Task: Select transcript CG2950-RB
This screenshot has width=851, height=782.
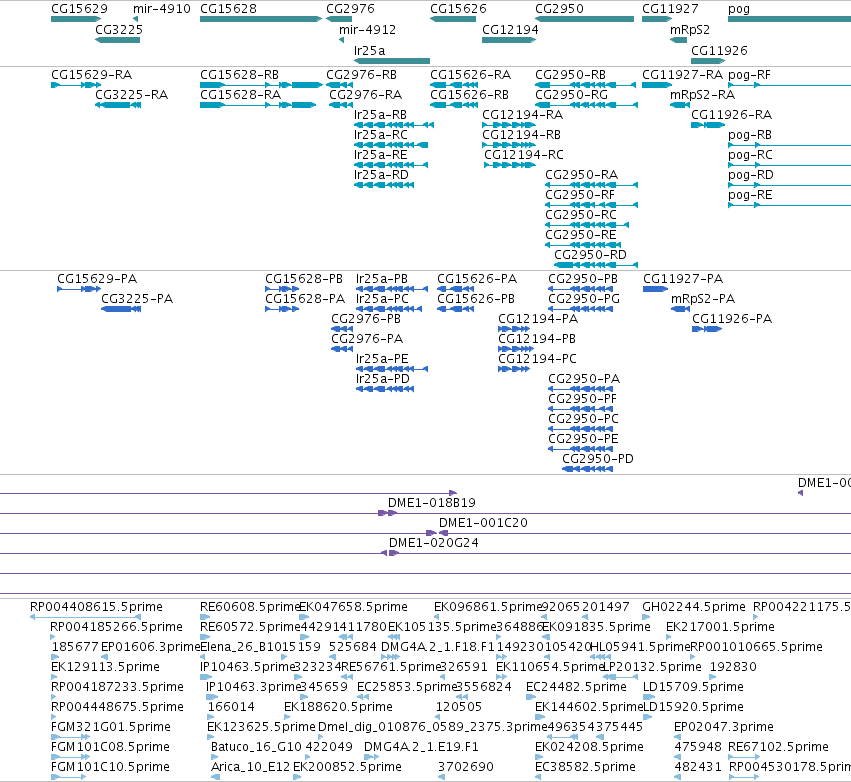Action: pos(585,85)
